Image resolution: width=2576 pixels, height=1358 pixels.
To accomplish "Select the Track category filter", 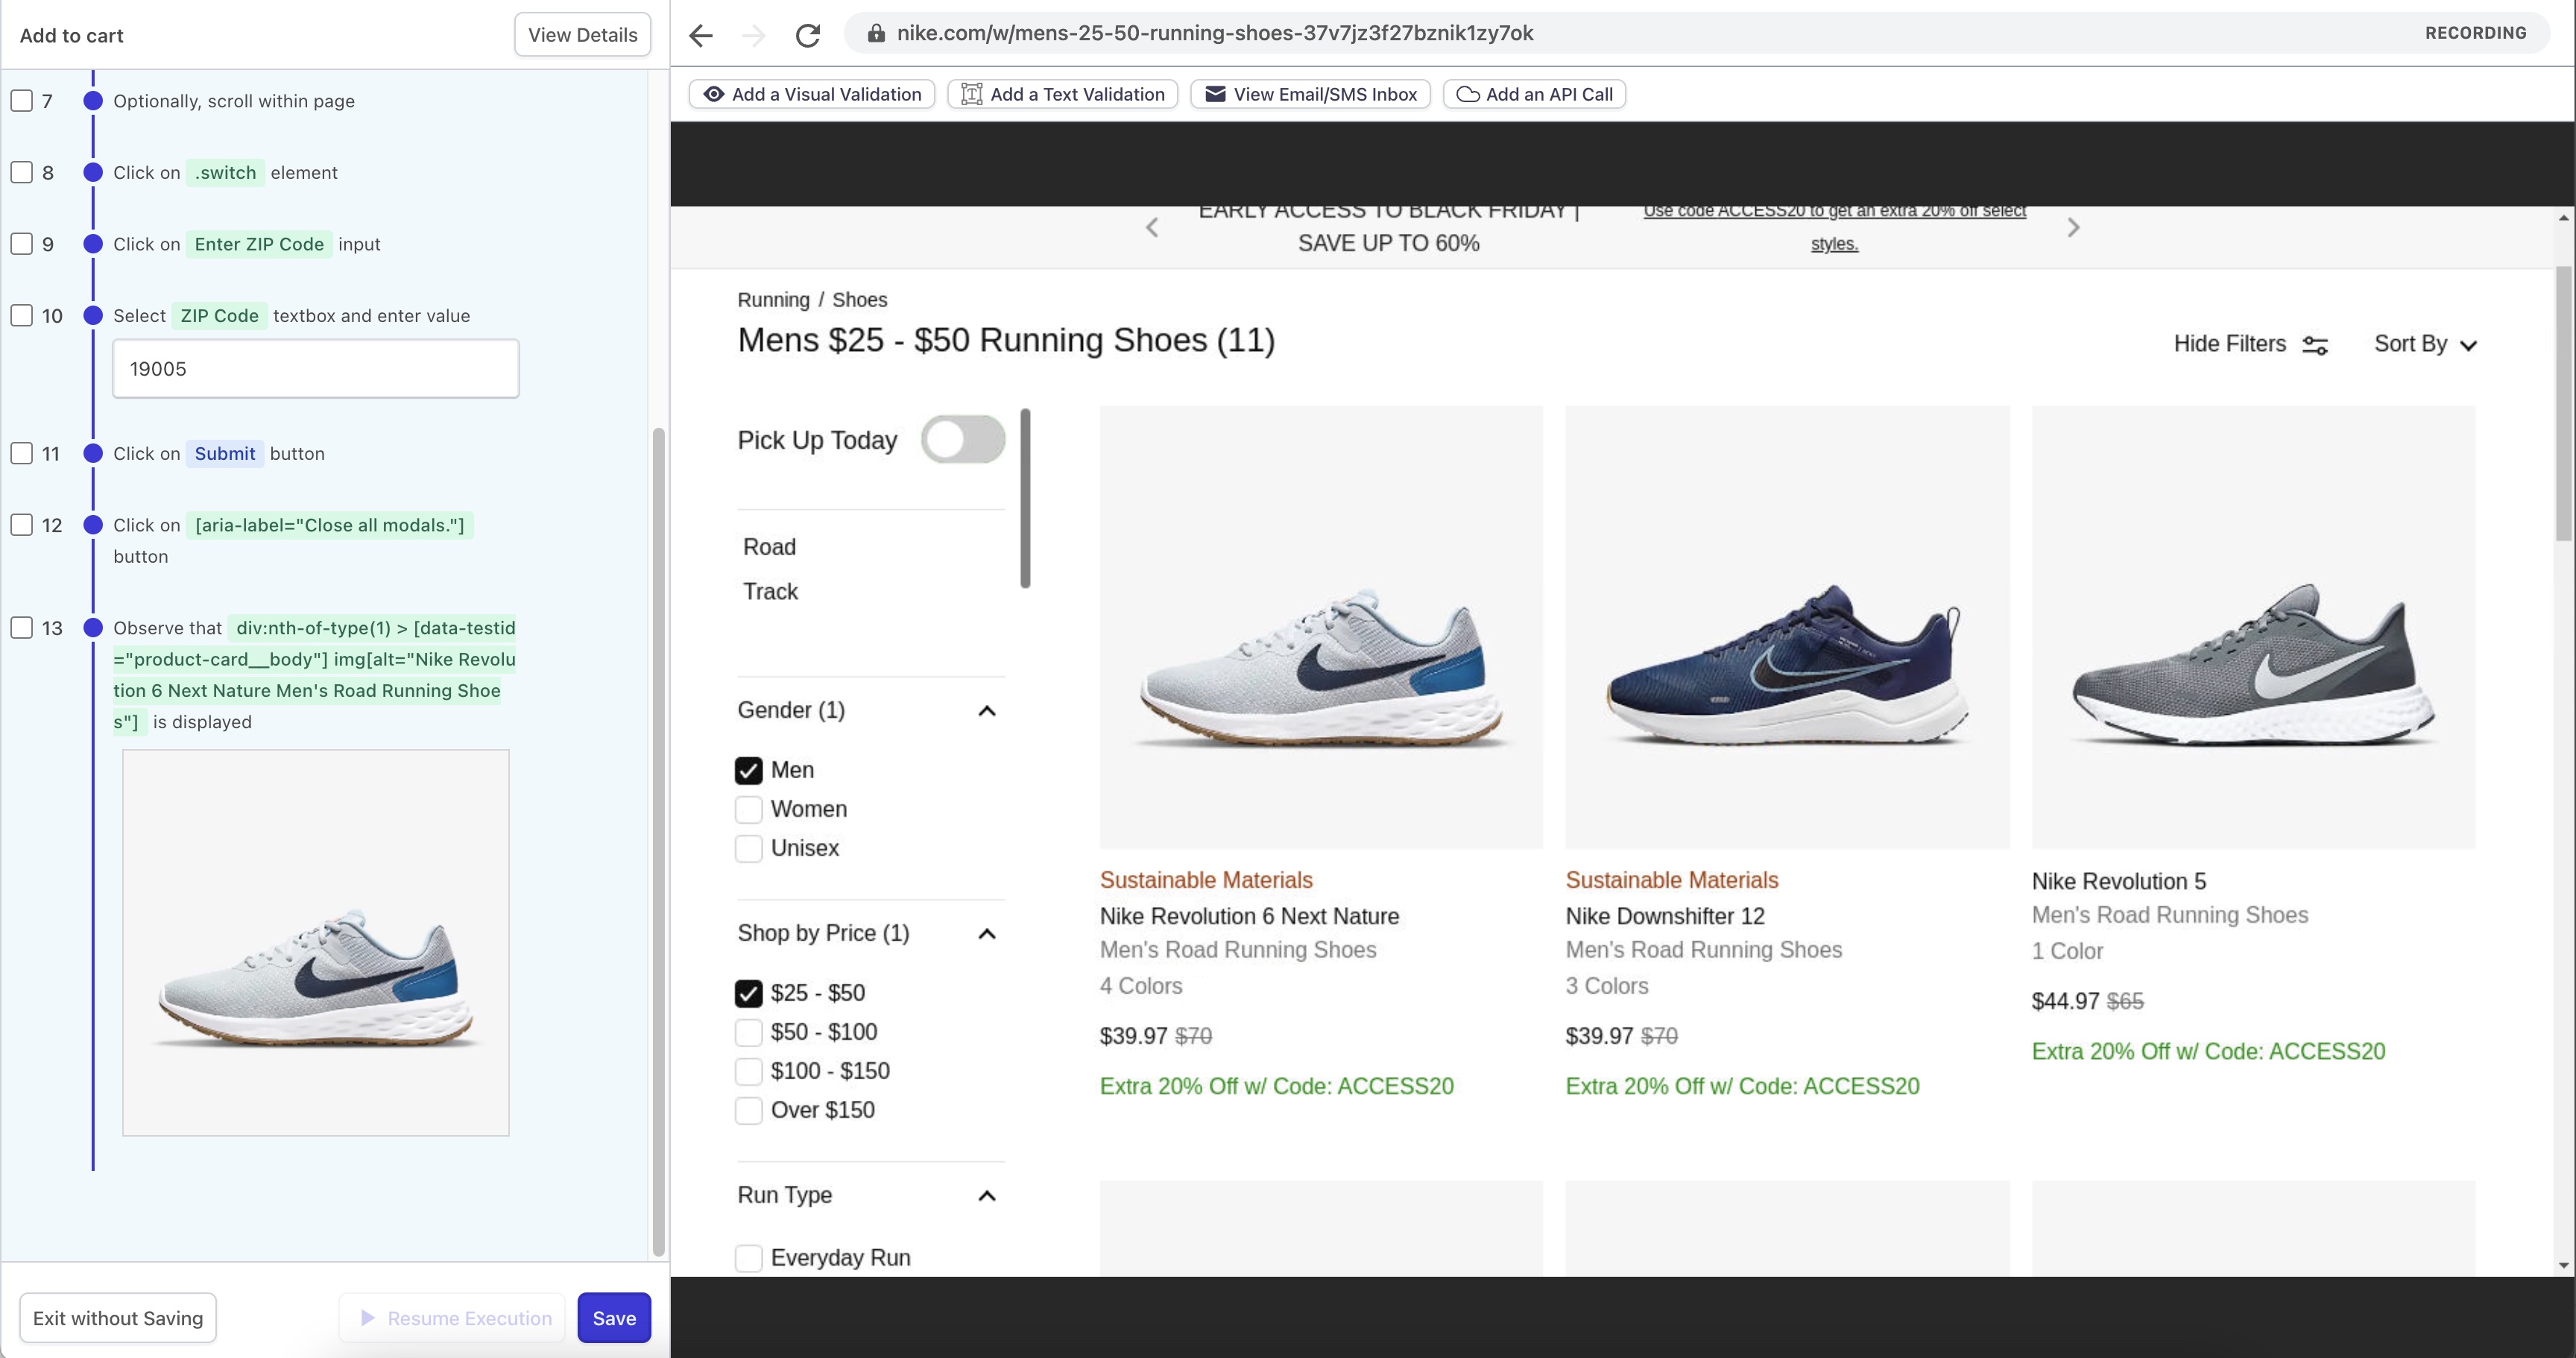I will tap(770, 591).
